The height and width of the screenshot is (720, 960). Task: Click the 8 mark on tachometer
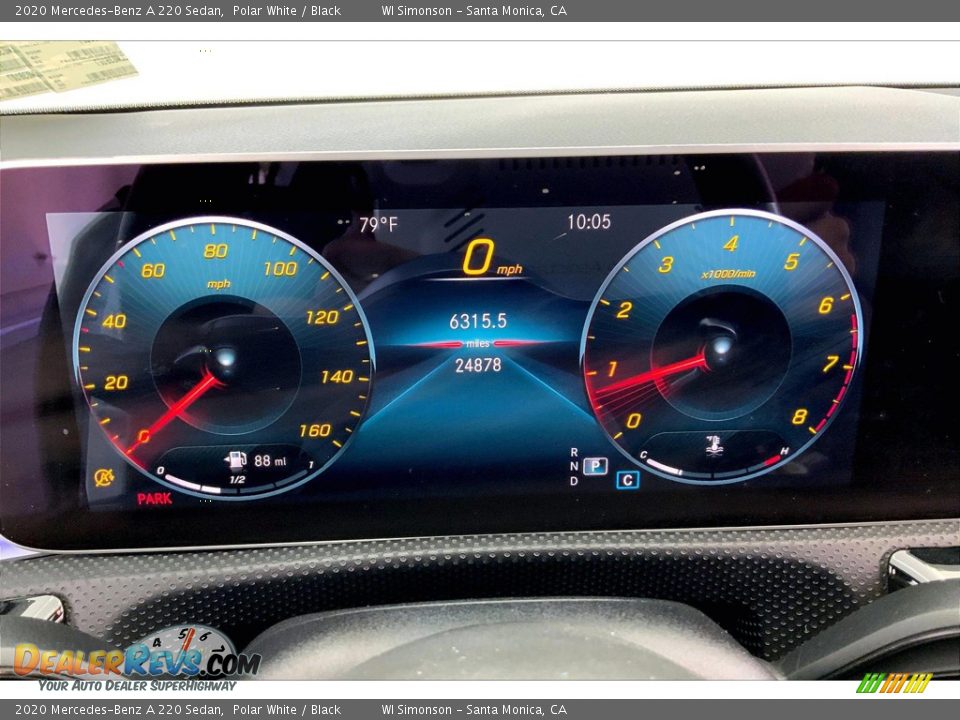[x=799, y=417]
